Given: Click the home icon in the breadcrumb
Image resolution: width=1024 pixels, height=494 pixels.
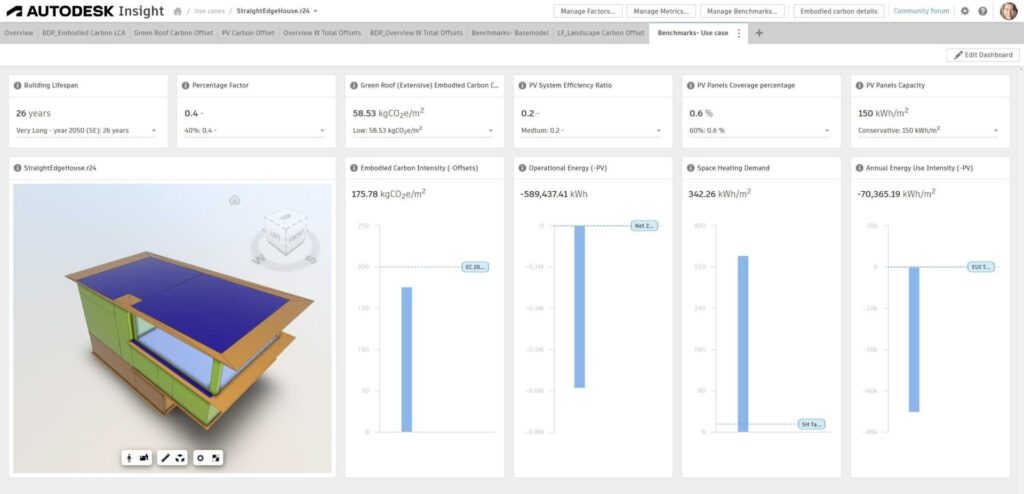Looking at the screenshot, I should pos(177,11).
